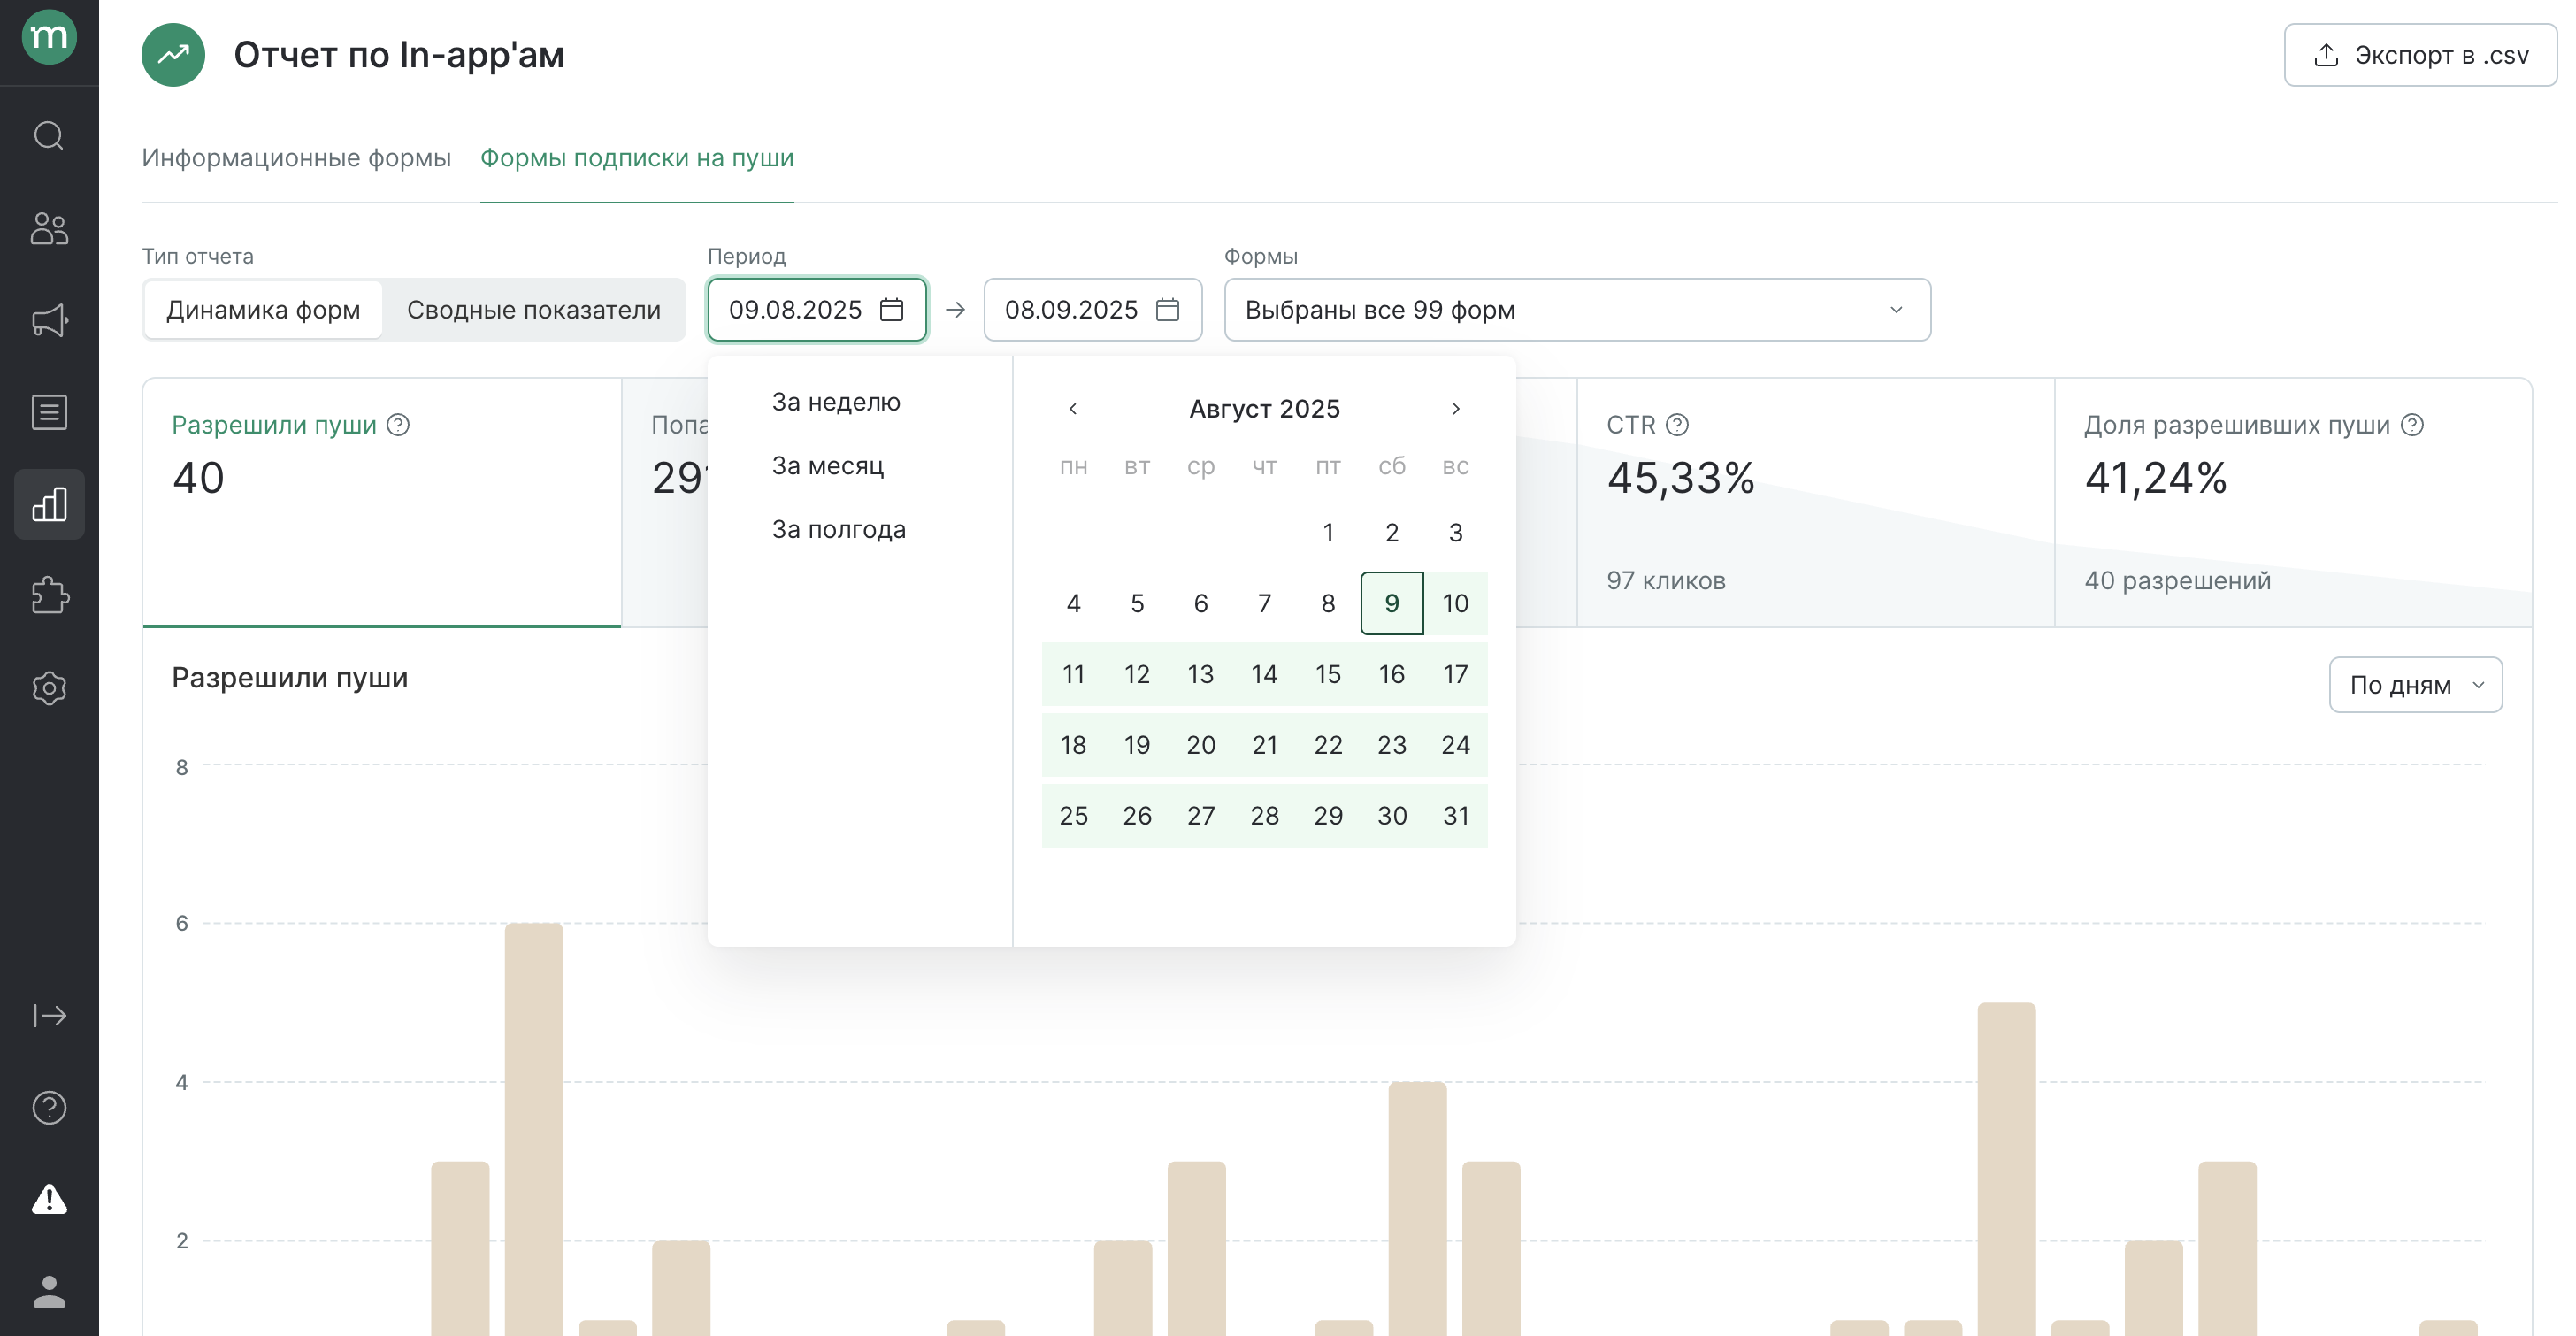Image resolution: width=2576 pixels, height=1336 pixels.
Task: Click the Август 2025 month header
Action: pyautogui.click(x=1265, y=409)
